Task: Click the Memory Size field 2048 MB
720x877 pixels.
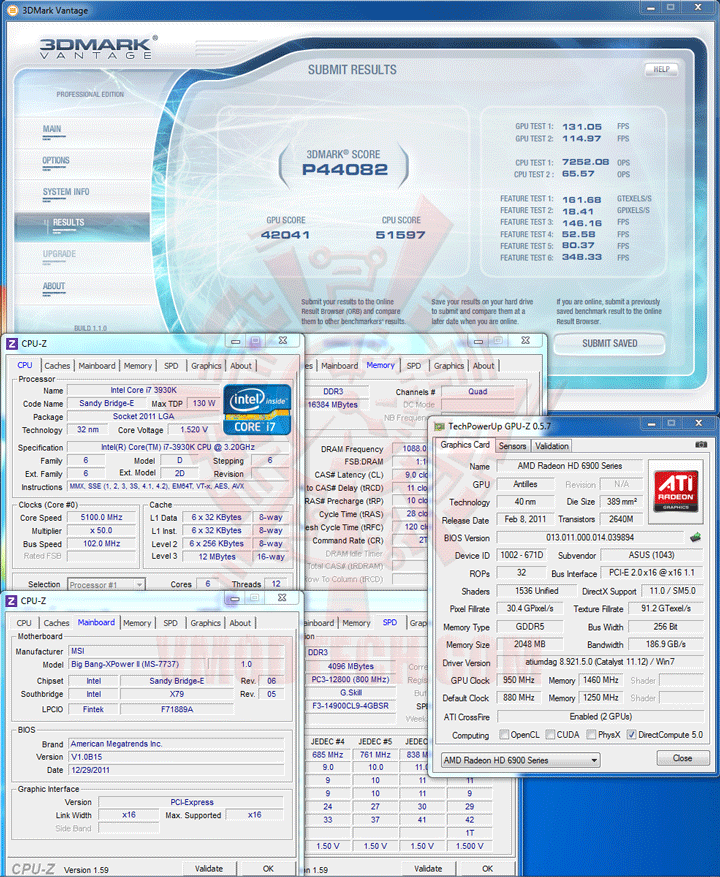Action: click(530, 644)
